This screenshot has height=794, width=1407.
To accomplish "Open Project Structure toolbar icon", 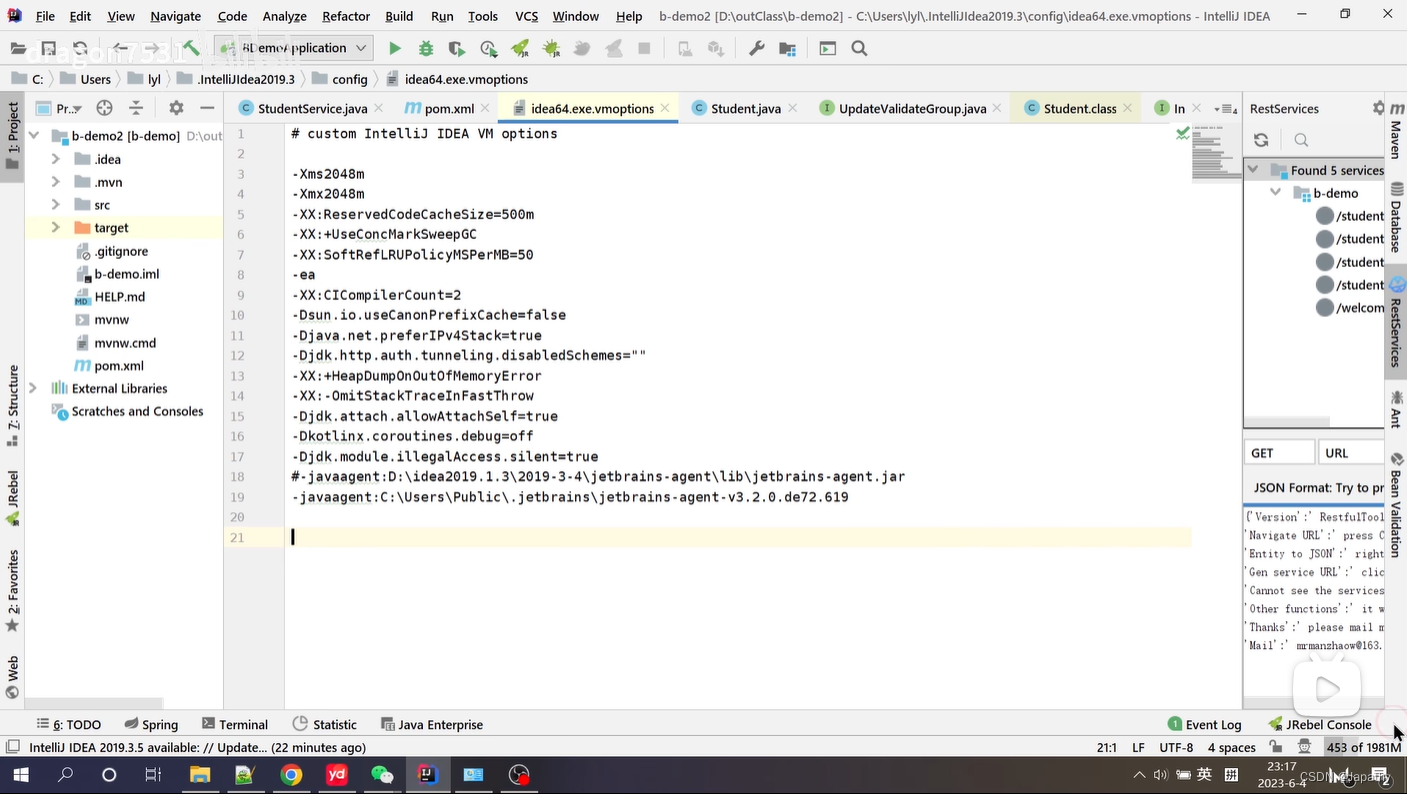I will point(788,48).
